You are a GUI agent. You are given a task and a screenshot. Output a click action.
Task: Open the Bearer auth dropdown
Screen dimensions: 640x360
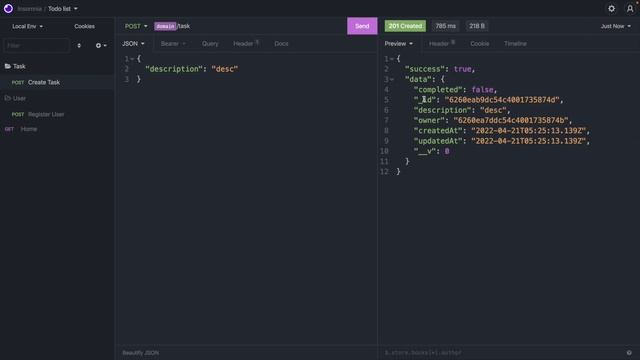pyautogui.click(x=173, y=44)
